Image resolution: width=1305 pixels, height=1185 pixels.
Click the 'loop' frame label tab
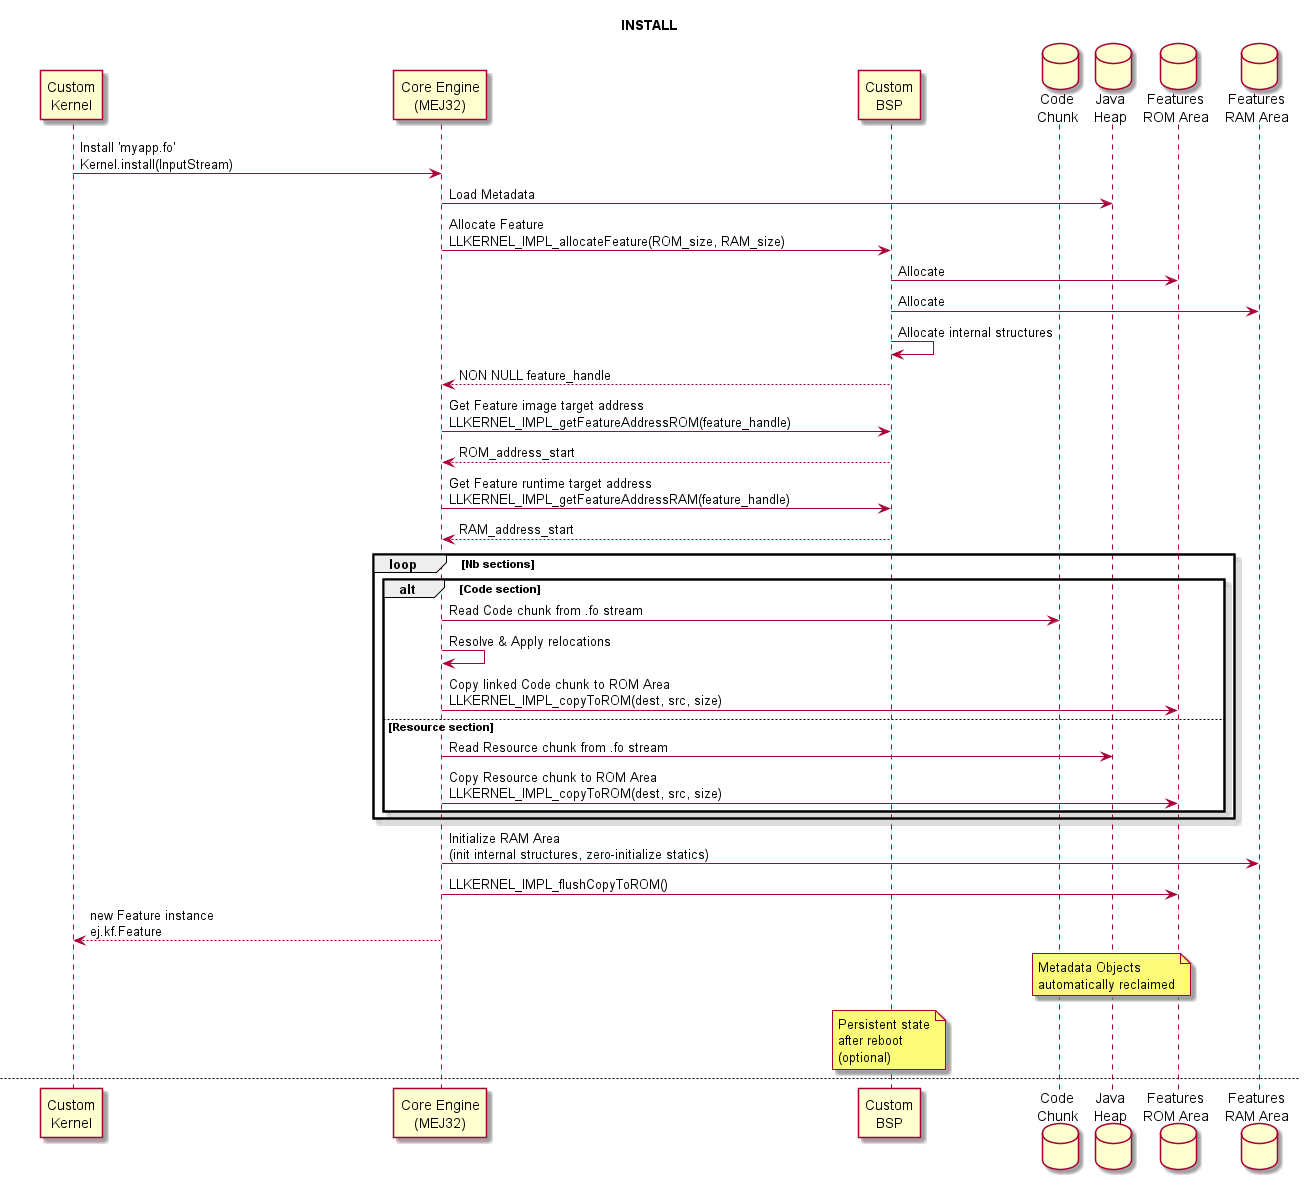pos(405,565)
